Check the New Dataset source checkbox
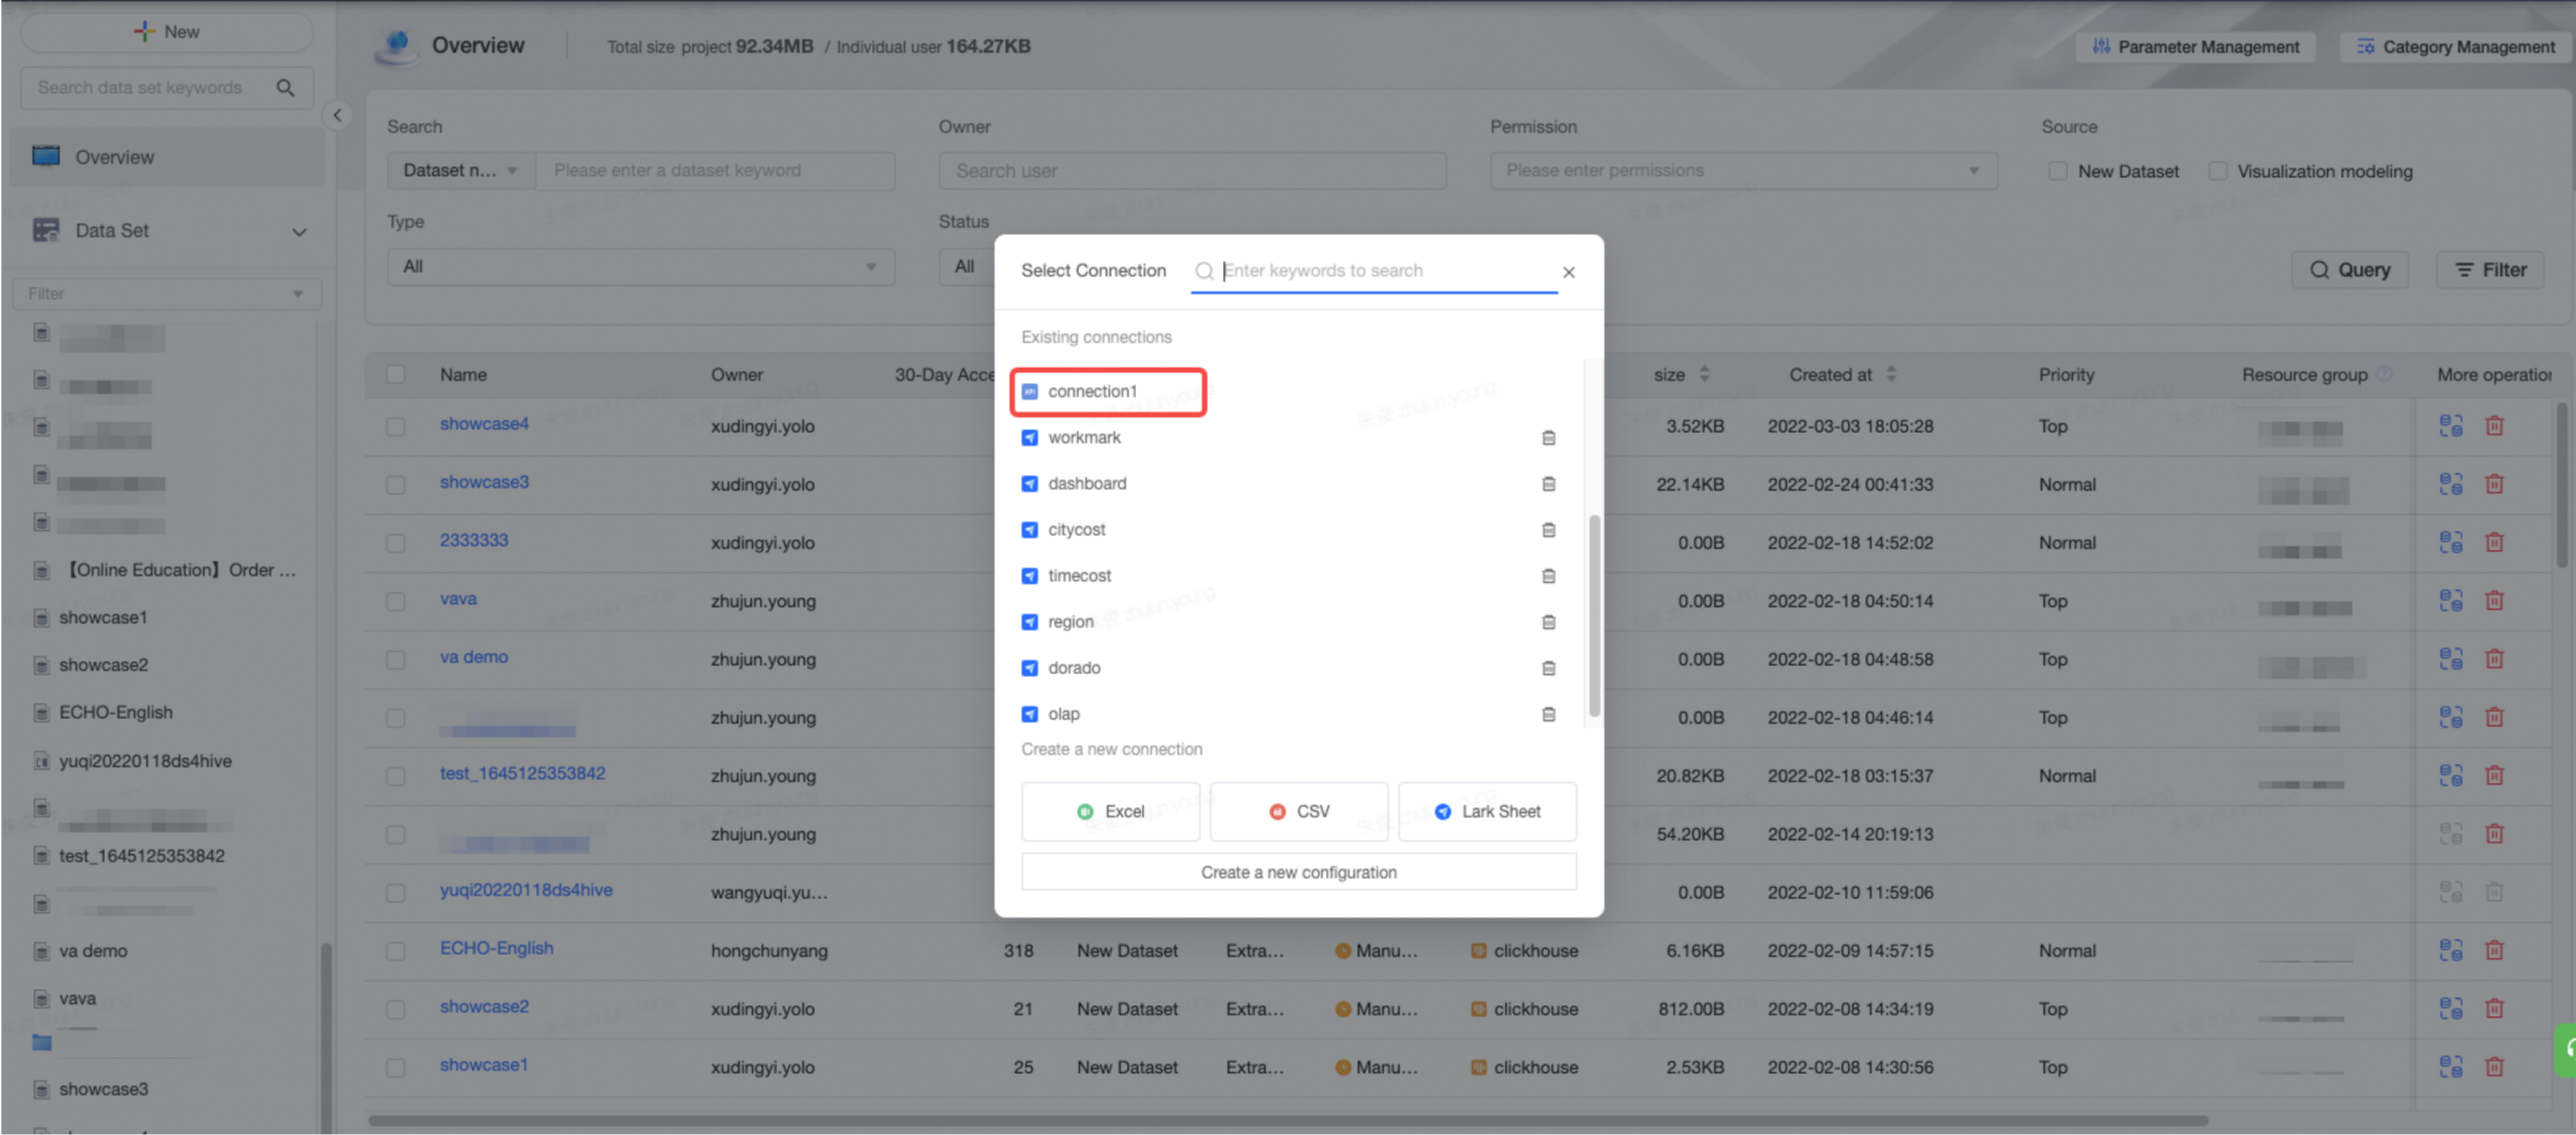 tap(2057, 171)
